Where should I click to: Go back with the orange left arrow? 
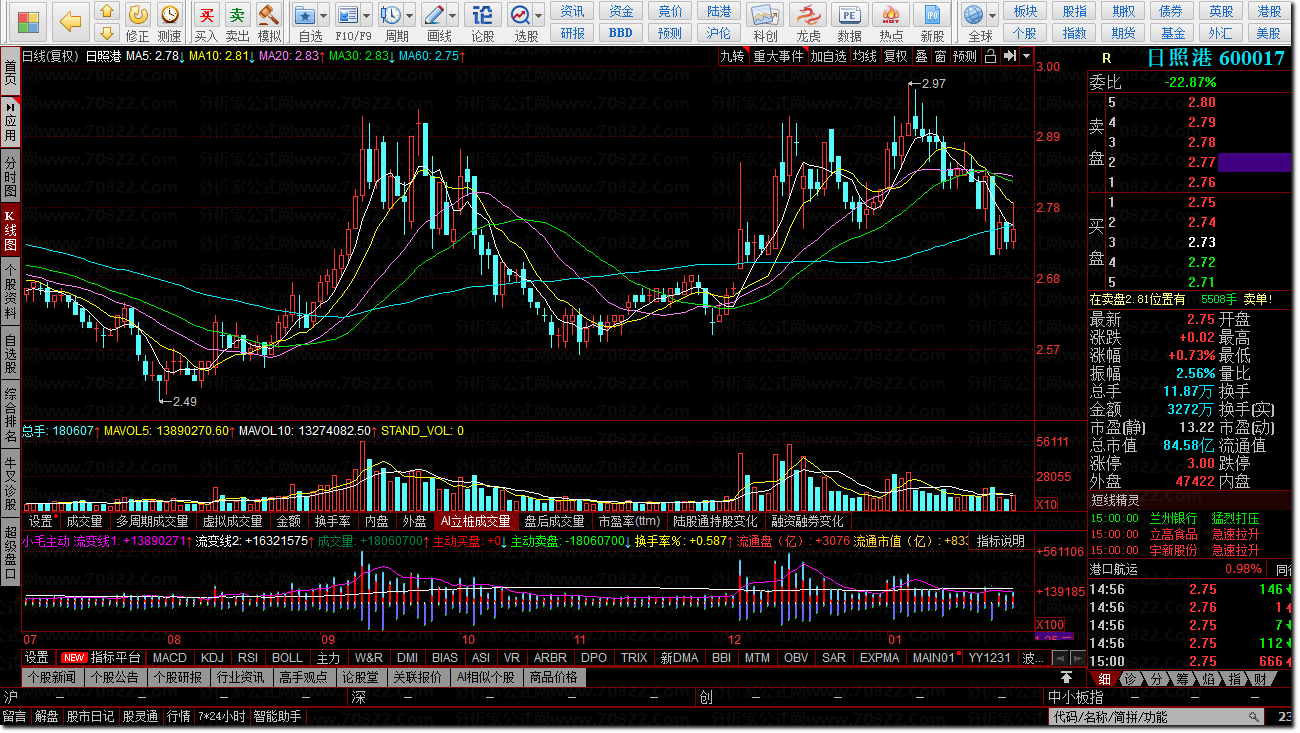pos(70,21)
